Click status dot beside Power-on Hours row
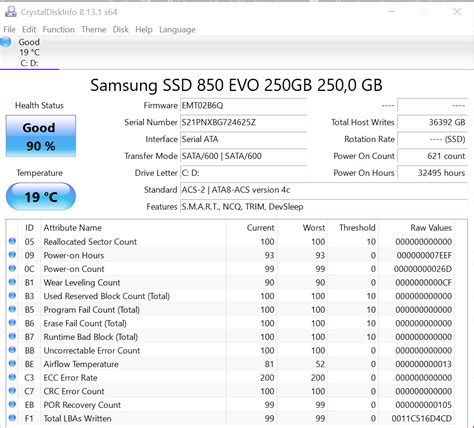Screen dimensions: 474x428 pyautogui.click(x=12, y=255)
